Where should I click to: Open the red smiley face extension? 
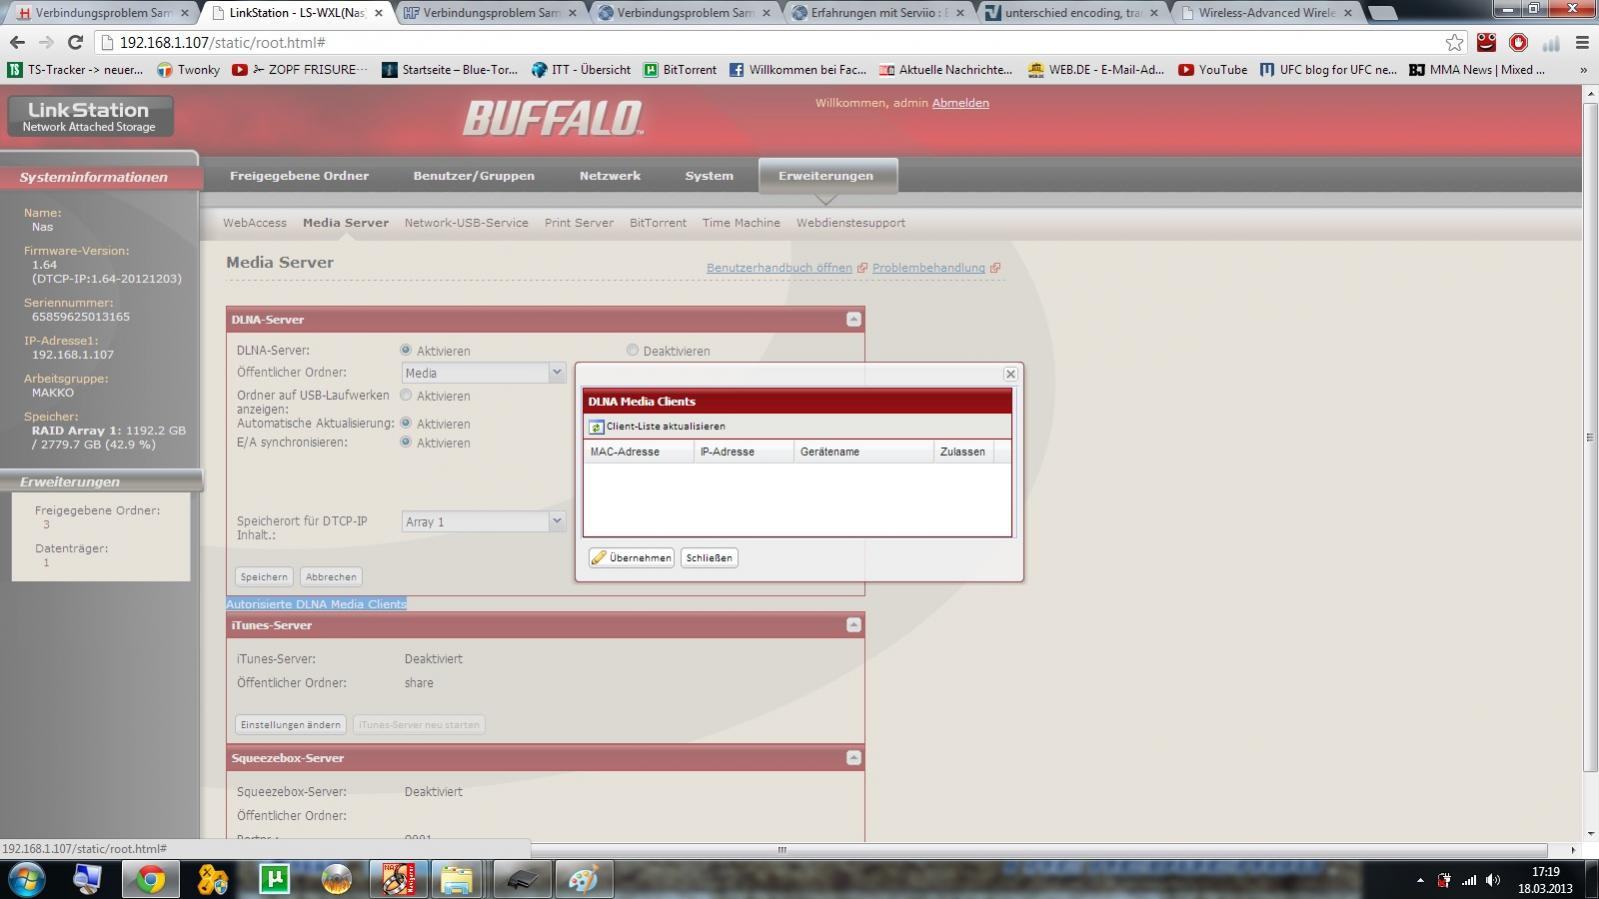pos(1487,43)
